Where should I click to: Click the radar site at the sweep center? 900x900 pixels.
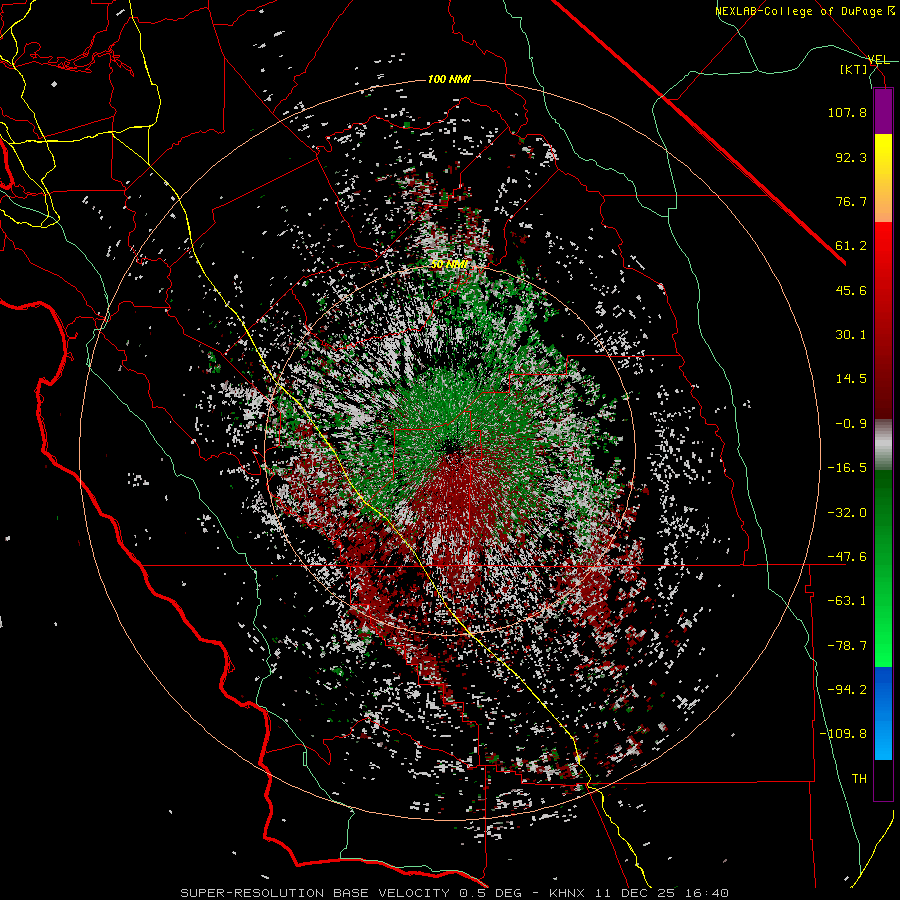(x=452, y=447)
